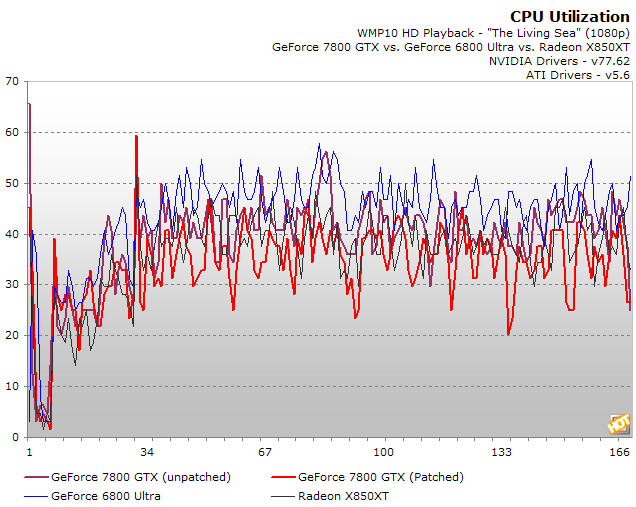
Task: Click the 'NVIDIA Drivers - v77.62' text
Action: coord(559,61)
